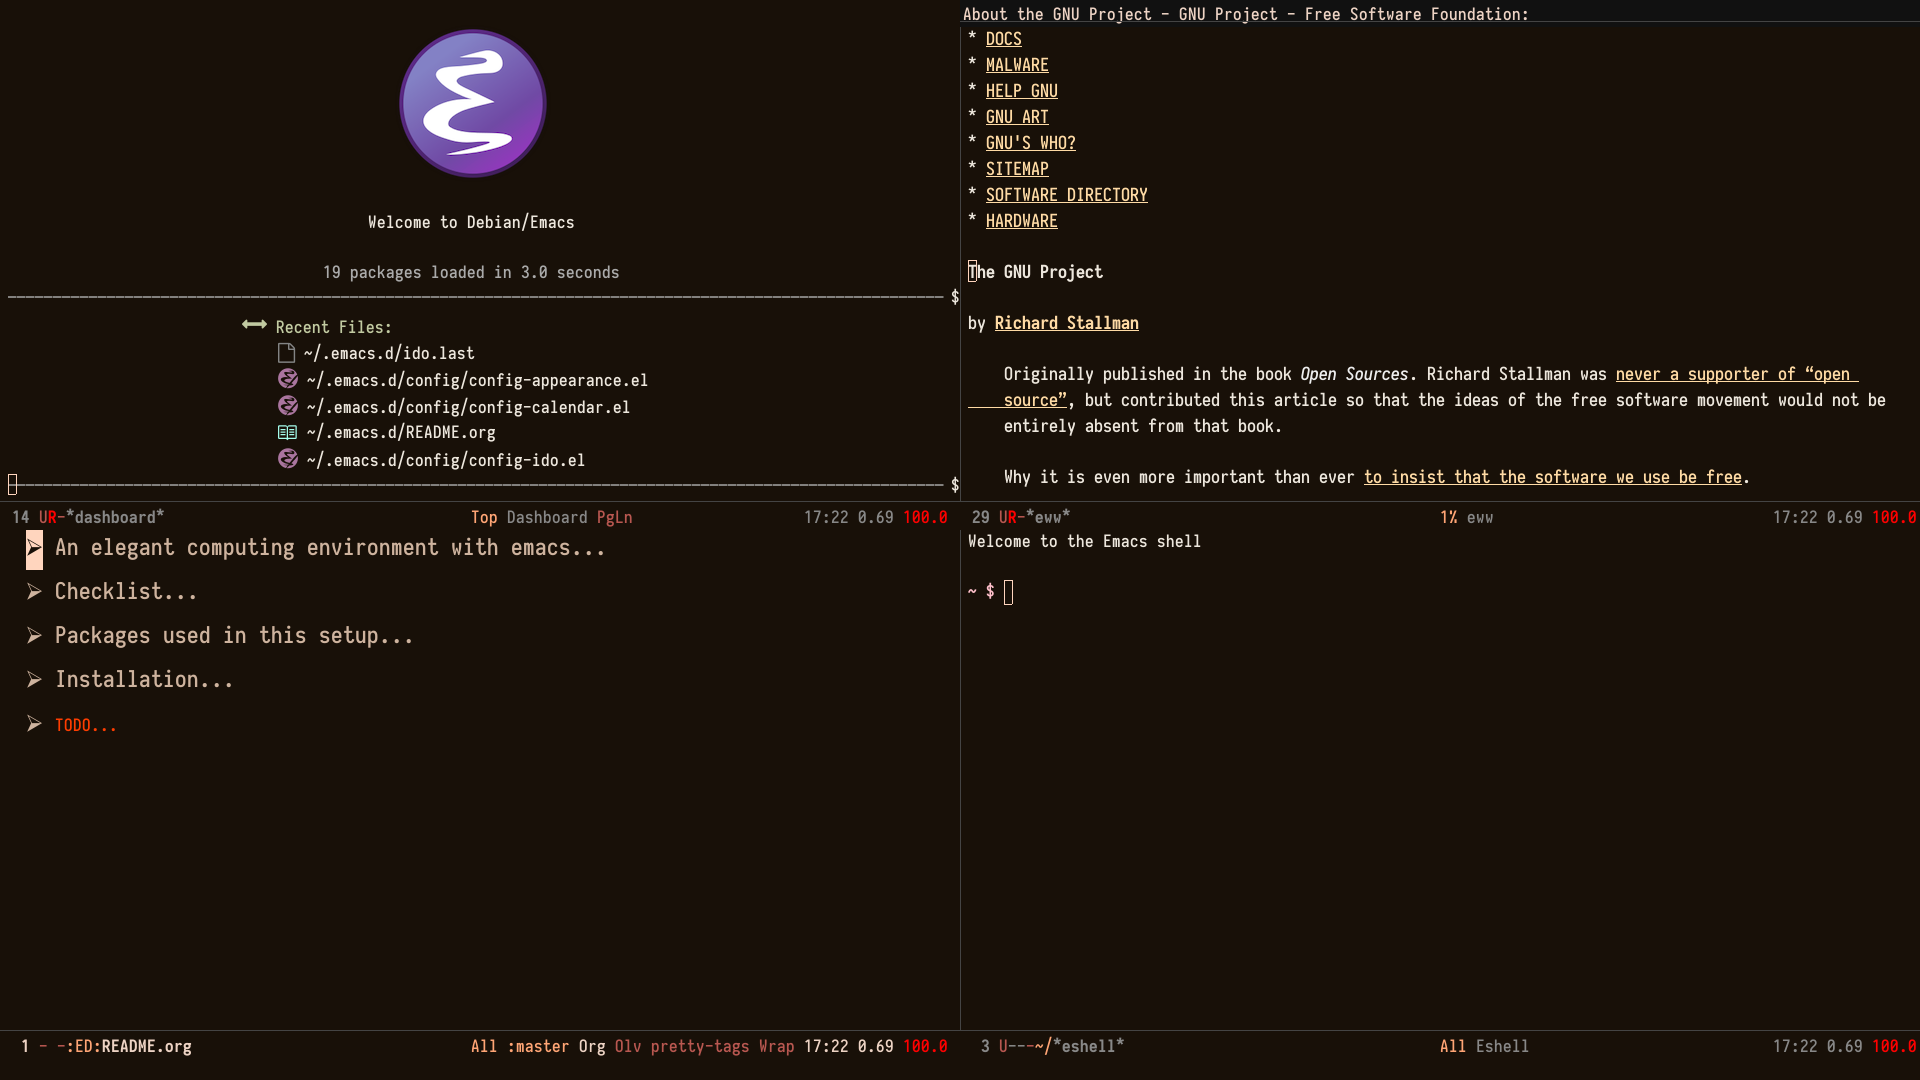Click the eshell prompt input area
The height and width of the screenshot is (1080, 1920).
[x=1009, y=592]
